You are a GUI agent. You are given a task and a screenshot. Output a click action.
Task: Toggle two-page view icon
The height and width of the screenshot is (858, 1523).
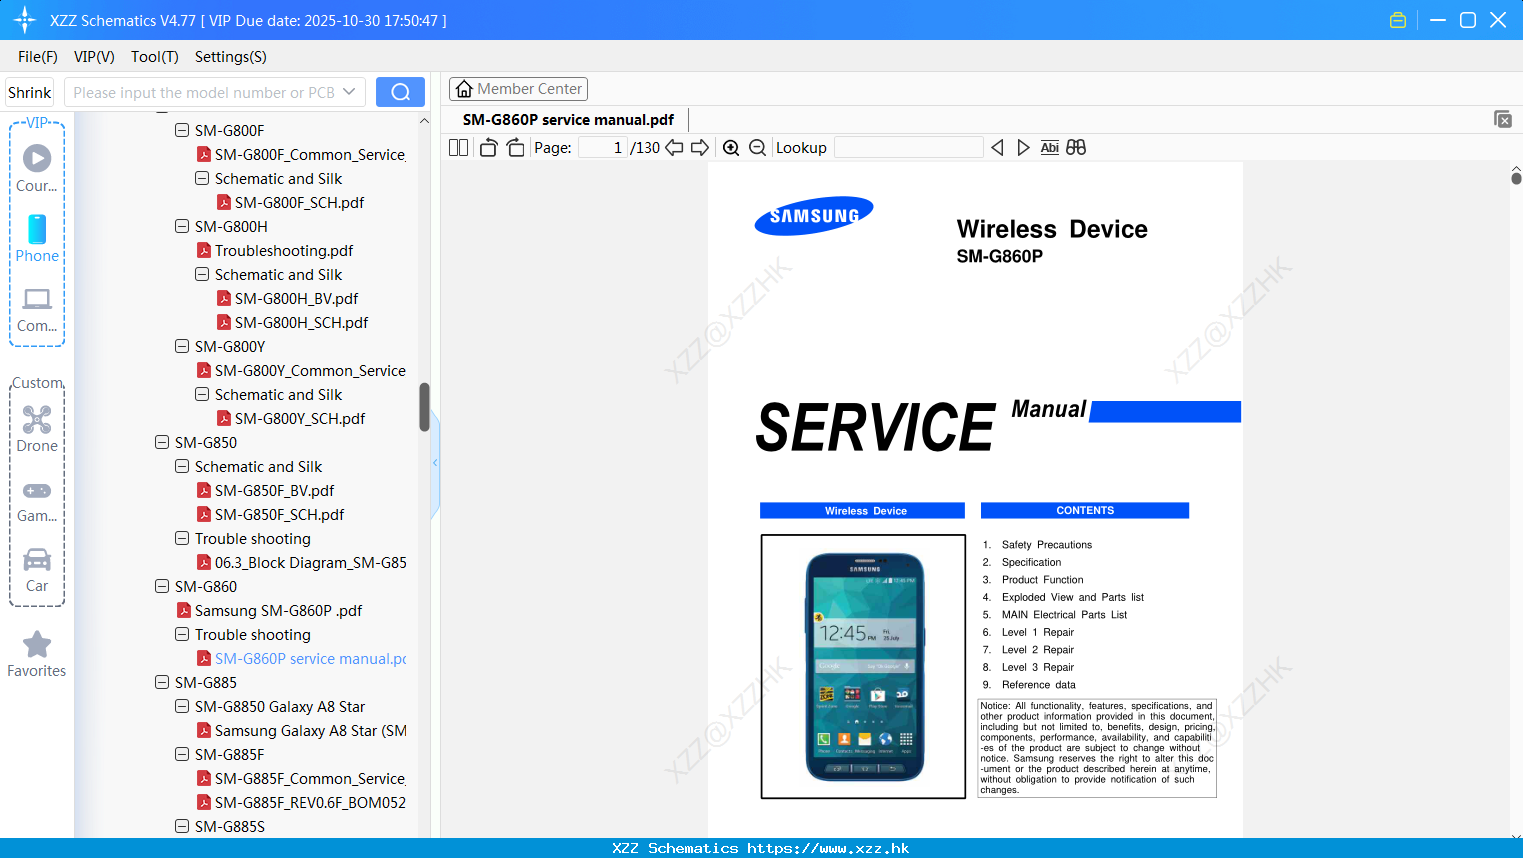click(x=458, y=147)
